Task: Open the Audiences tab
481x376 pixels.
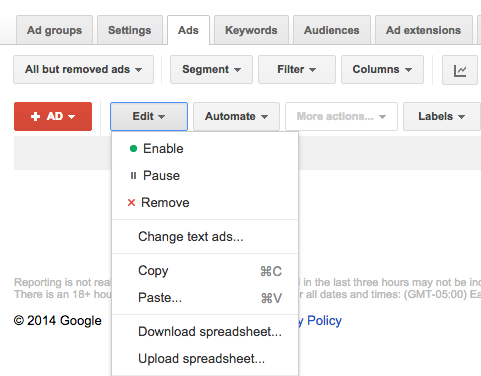Action: pyautogui.click(x=332, y=30)
